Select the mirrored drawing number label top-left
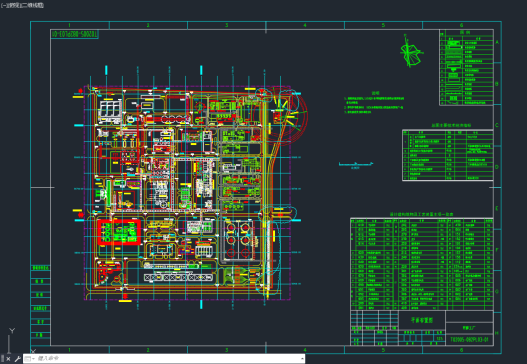This screenshot has width=527, height=364. [75, 34]
